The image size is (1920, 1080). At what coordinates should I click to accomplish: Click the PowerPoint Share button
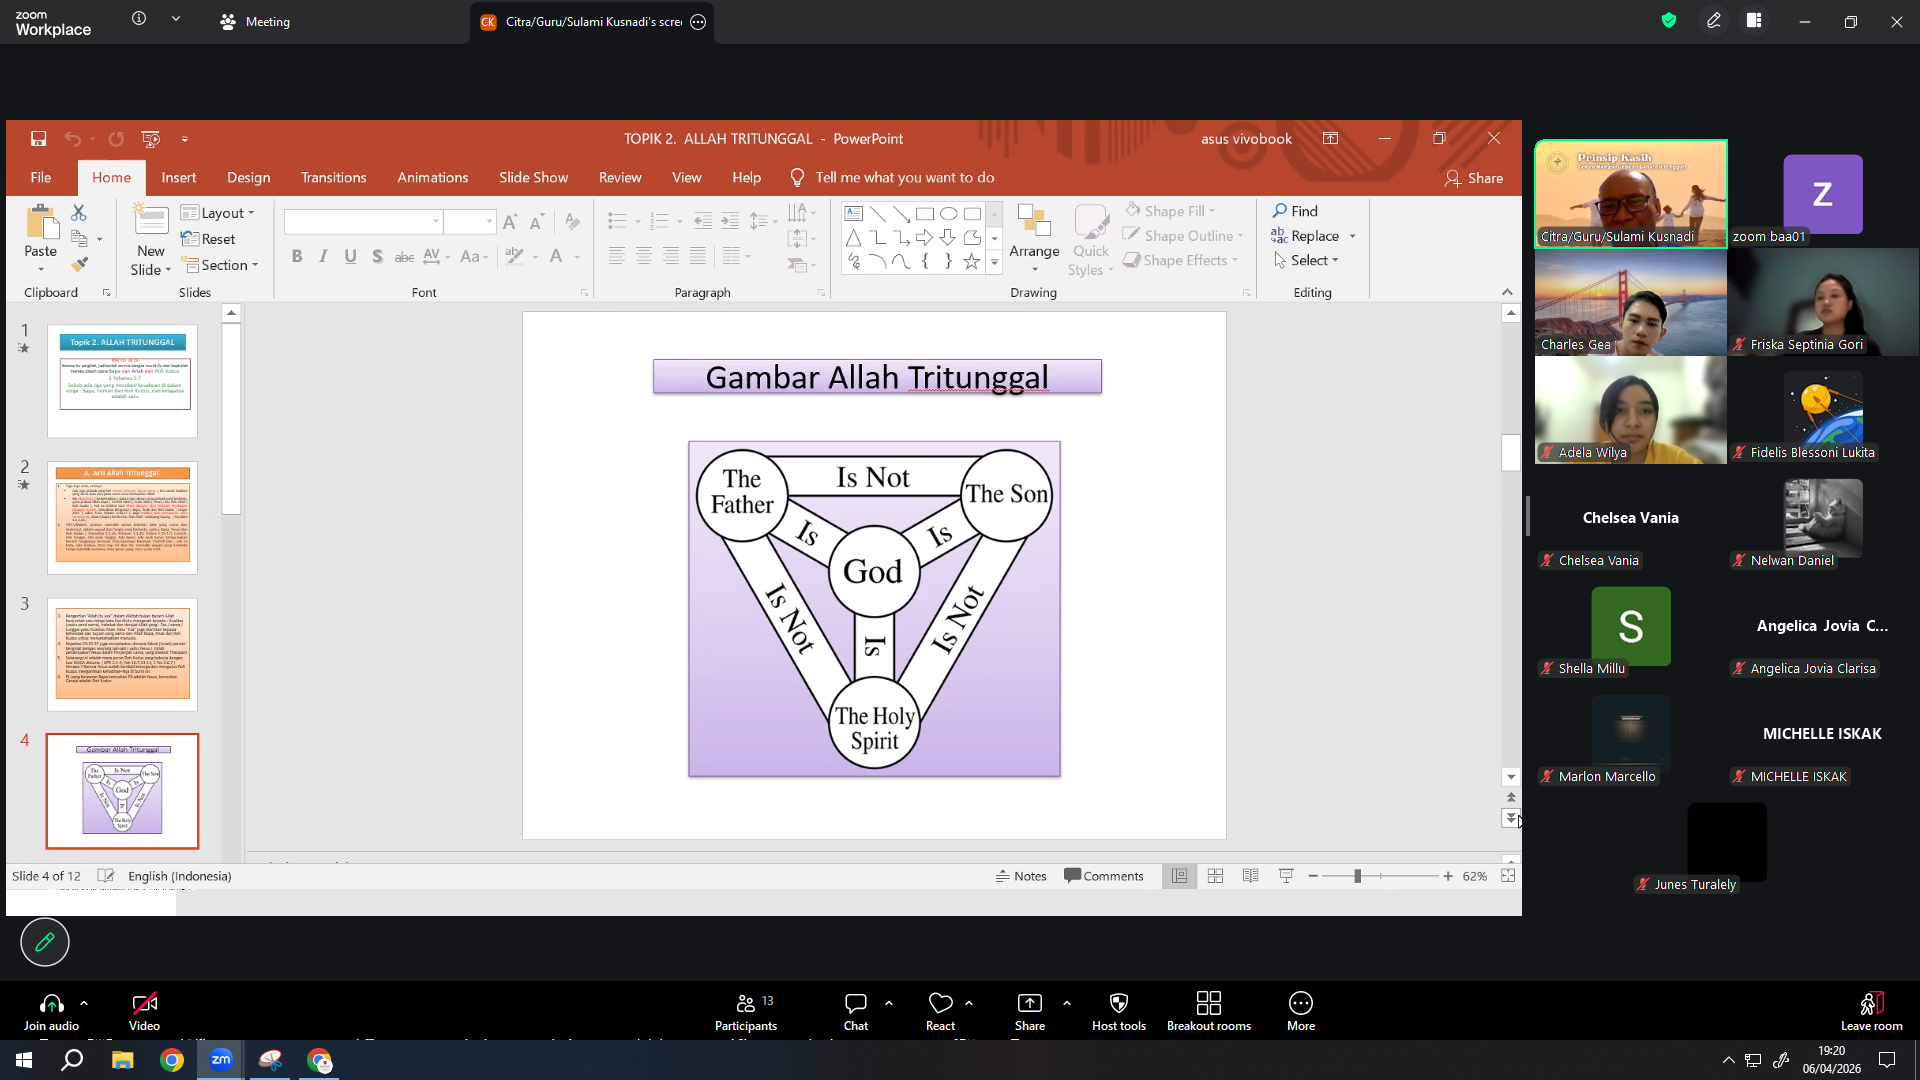1474,178
